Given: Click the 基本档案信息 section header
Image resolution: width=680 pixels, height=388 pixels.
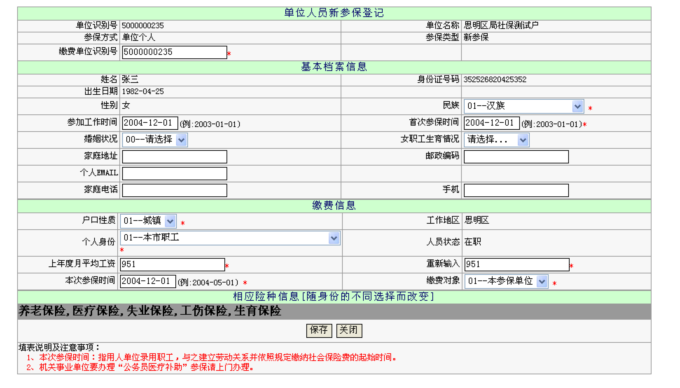Looking at the screenshot, I should [x=334, y=67].
